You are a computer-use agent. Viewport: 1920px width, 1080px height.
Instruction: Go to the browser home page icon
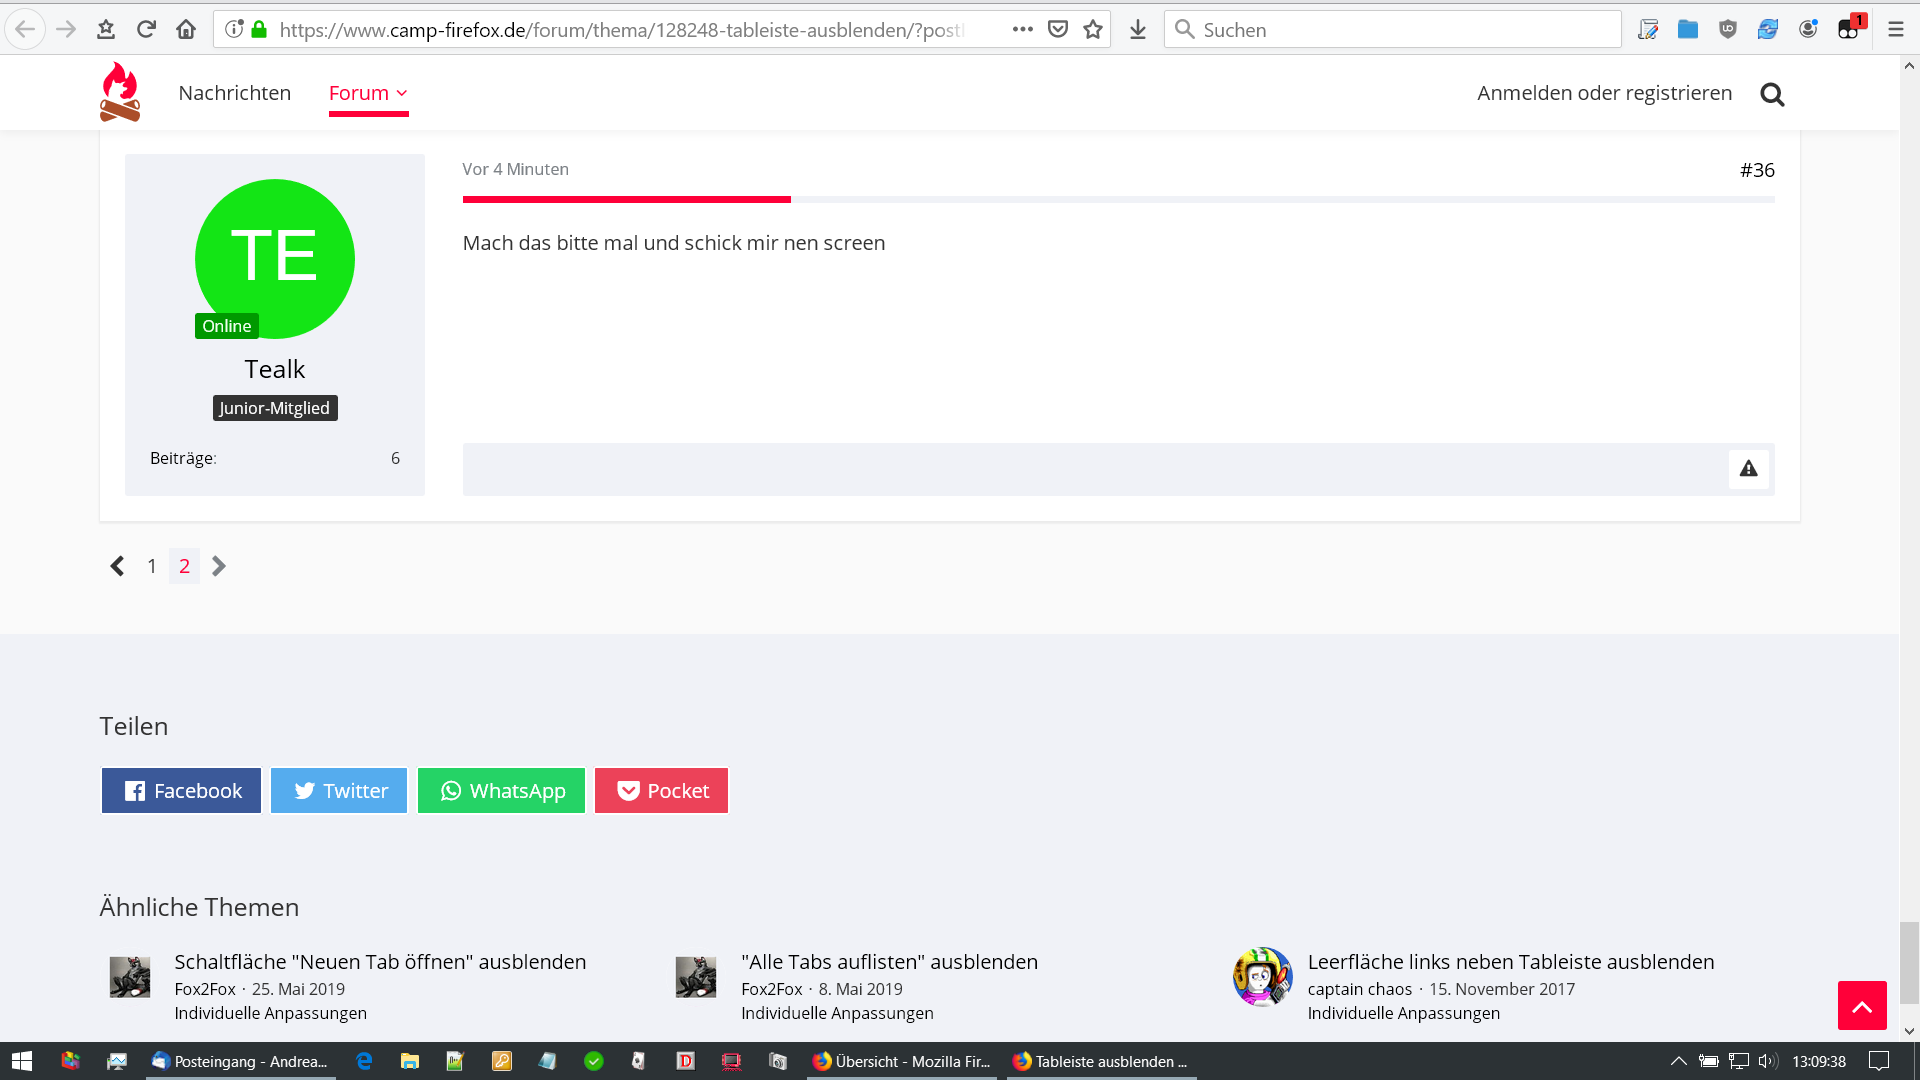tap(186, 29)
